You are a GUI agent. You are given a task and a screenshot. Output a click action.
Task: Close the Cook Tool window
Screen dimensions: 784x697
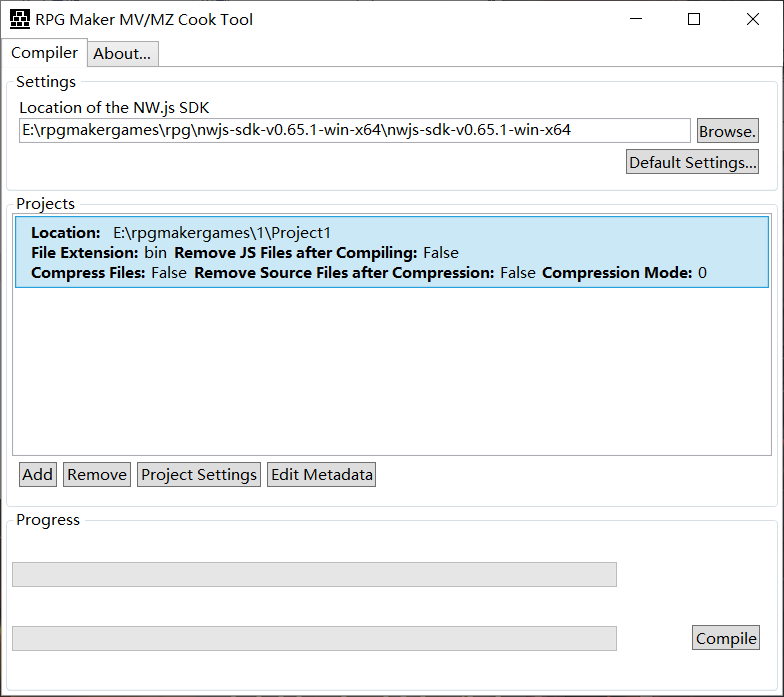point(753,19)
